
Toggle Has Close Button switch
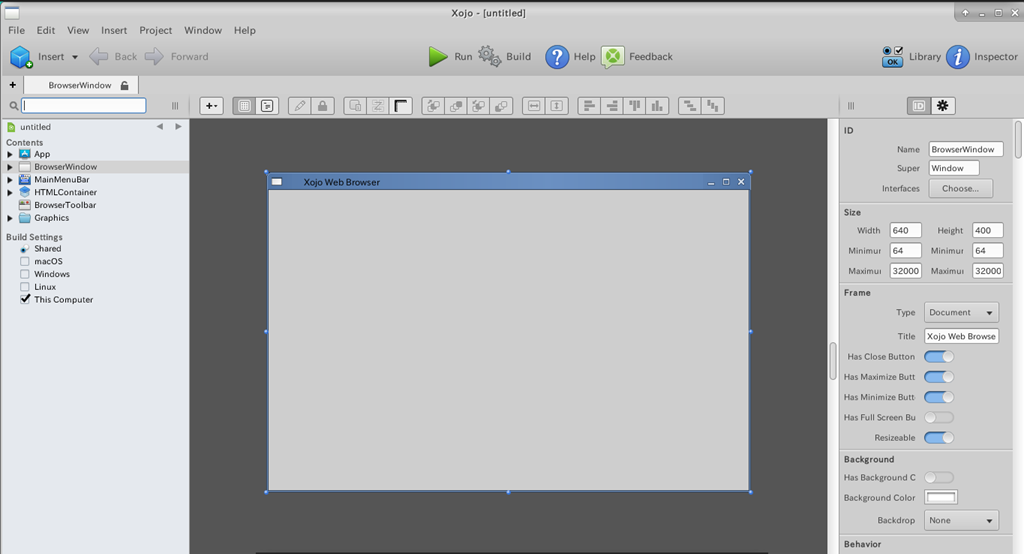coord(938,357)
